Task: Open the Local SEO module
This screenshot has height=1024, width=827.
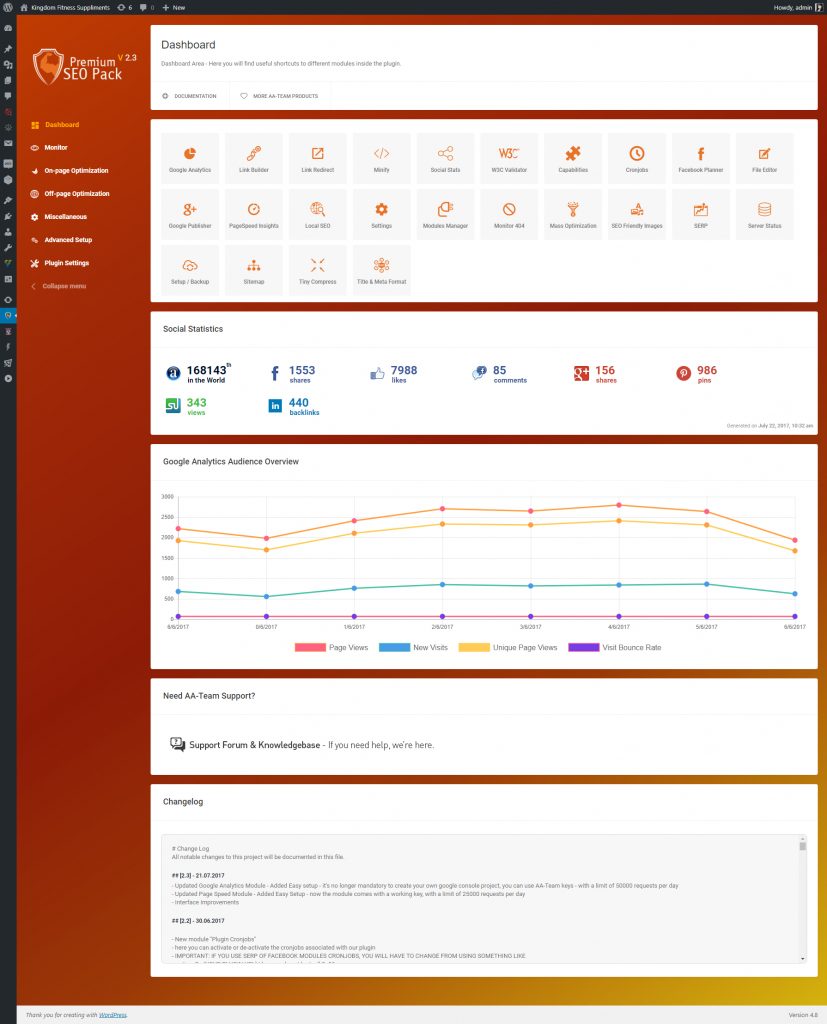Action: [317, 213]
